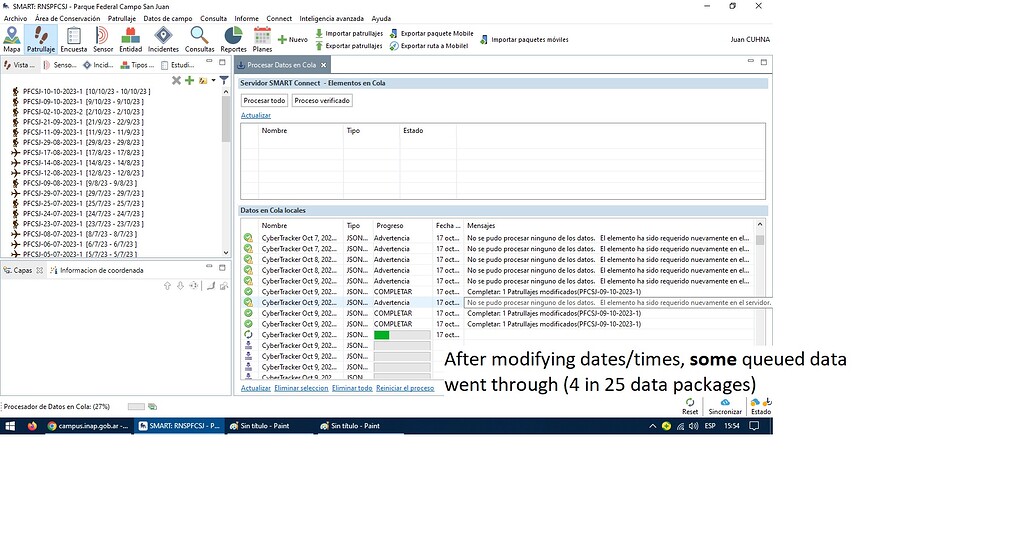Click the Reset status bar icon

pyautogui.click(x=690, y=406)
